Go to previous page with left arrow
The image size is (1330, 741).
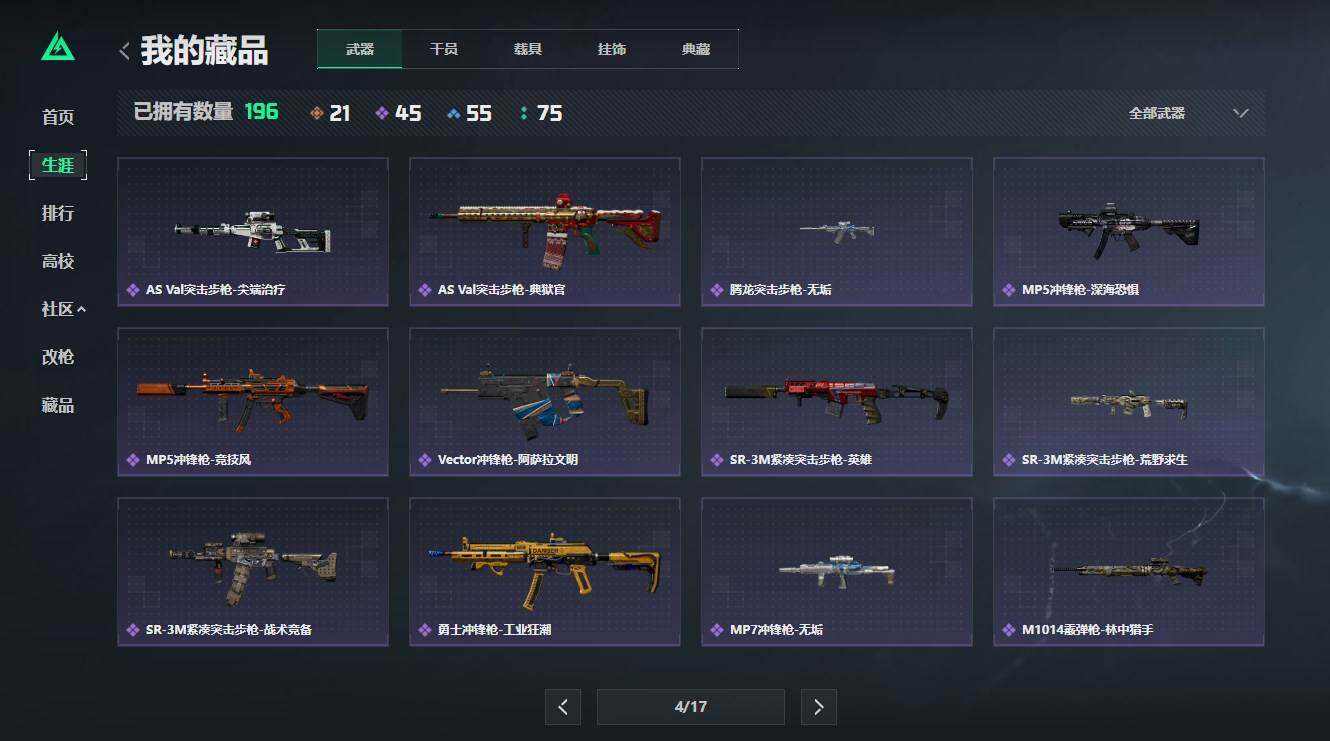pyautogui.click(x=563, y=707)
